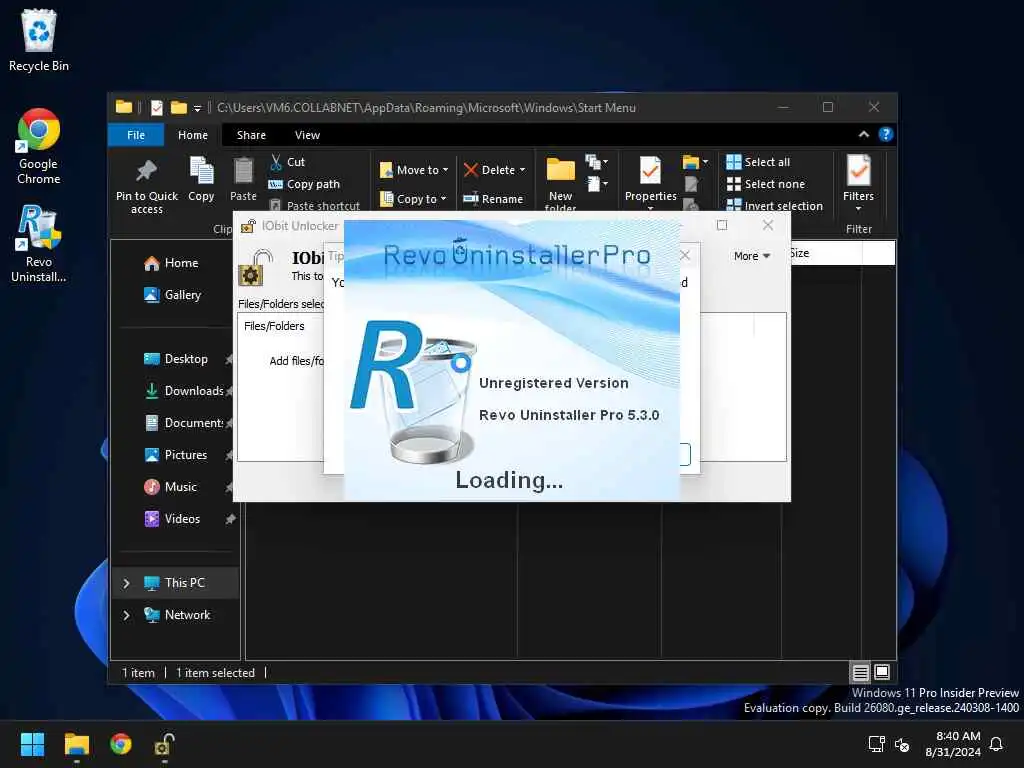
Task: Click the "1 item selected" status text
Action: (215, 673)
